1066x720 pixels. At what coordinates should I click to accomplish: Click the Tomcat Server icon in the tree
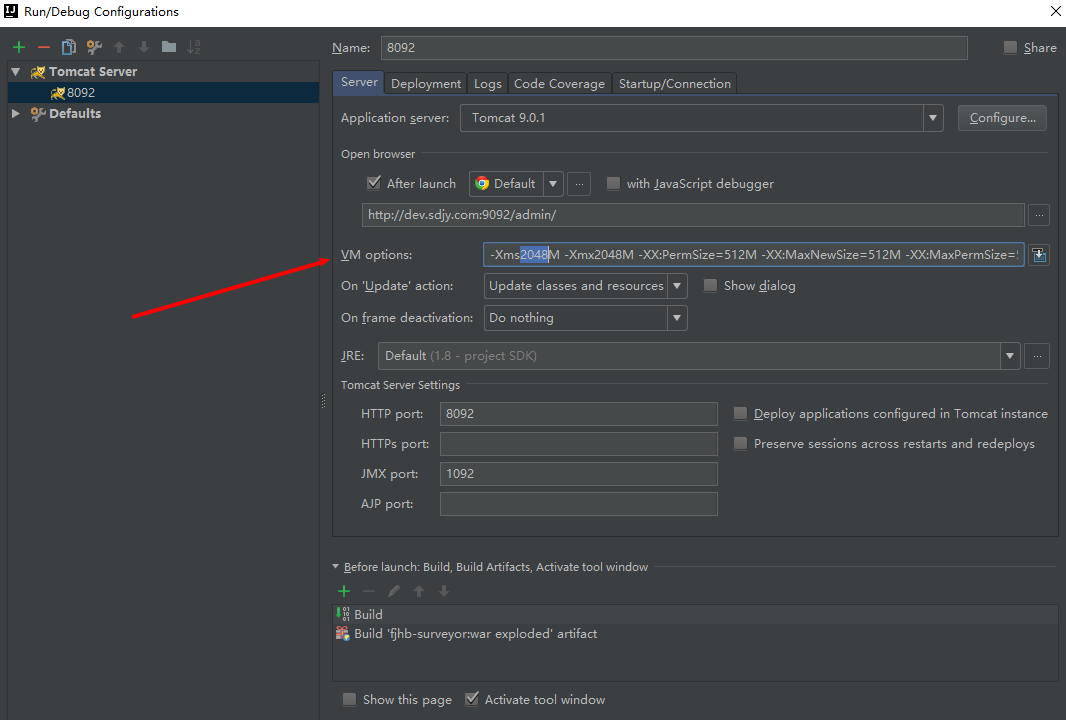point(38,72)
